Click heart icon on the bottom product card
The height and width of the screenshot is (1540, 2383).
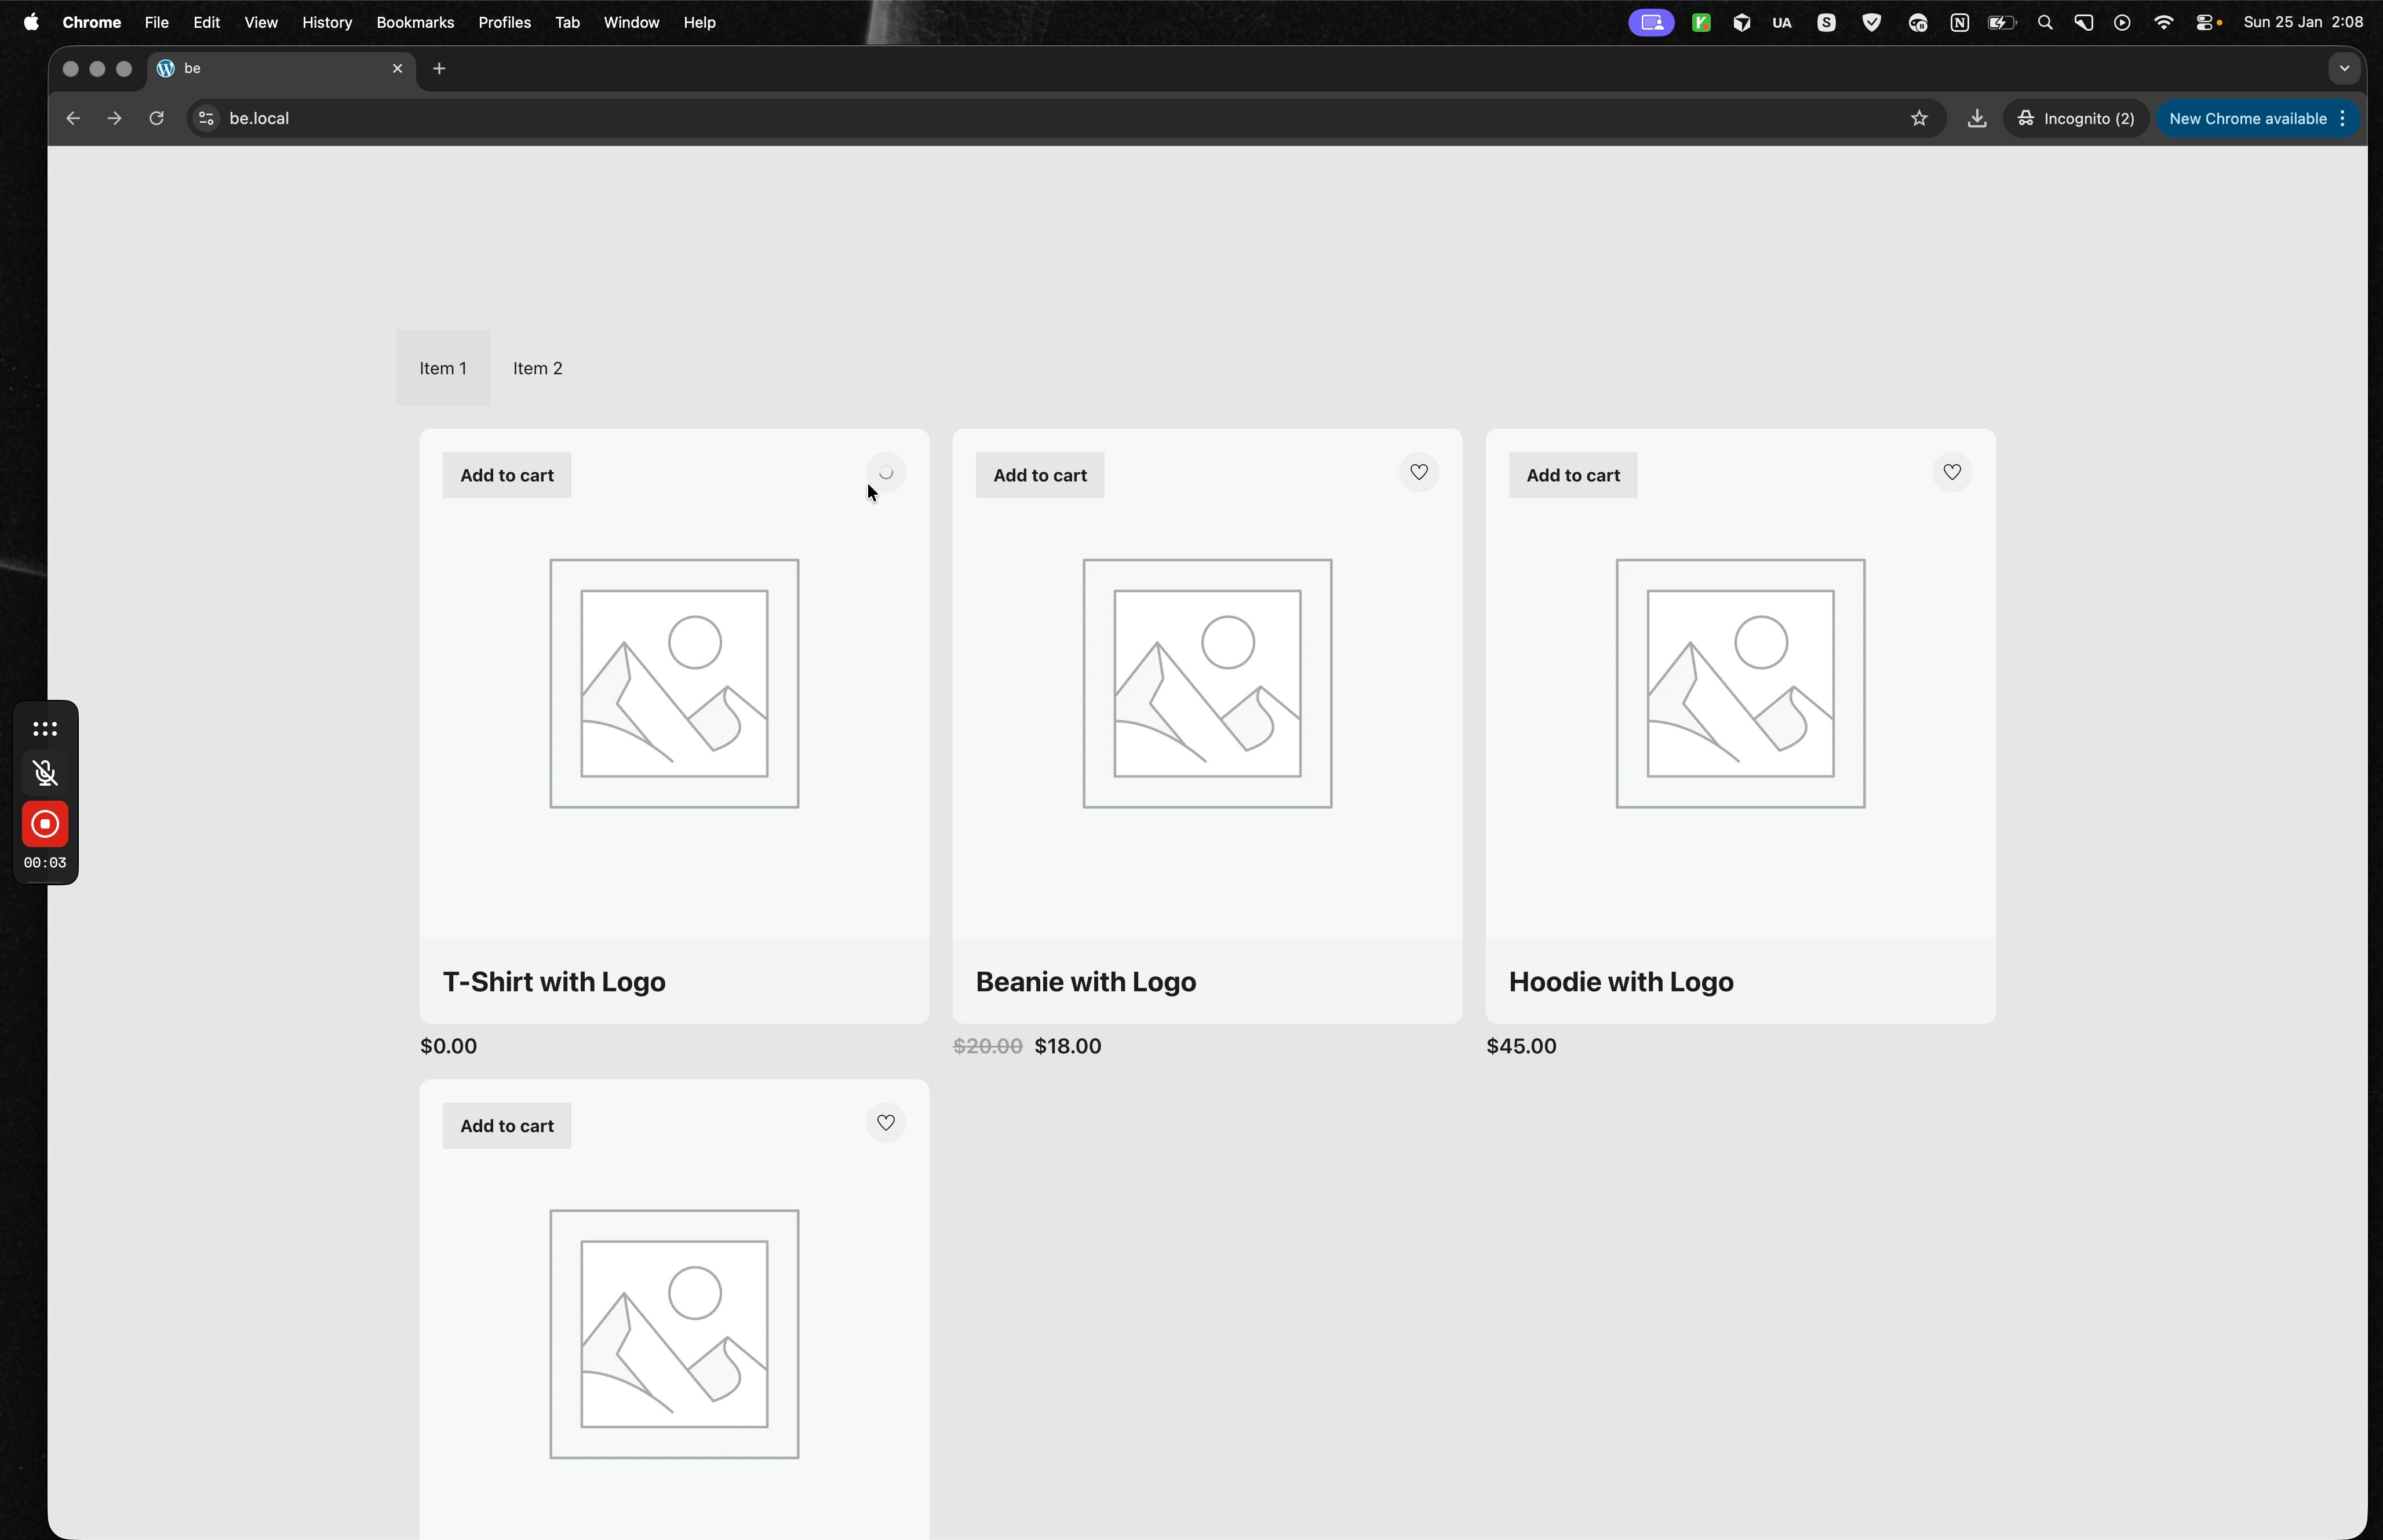click(x=885, y=1123)
